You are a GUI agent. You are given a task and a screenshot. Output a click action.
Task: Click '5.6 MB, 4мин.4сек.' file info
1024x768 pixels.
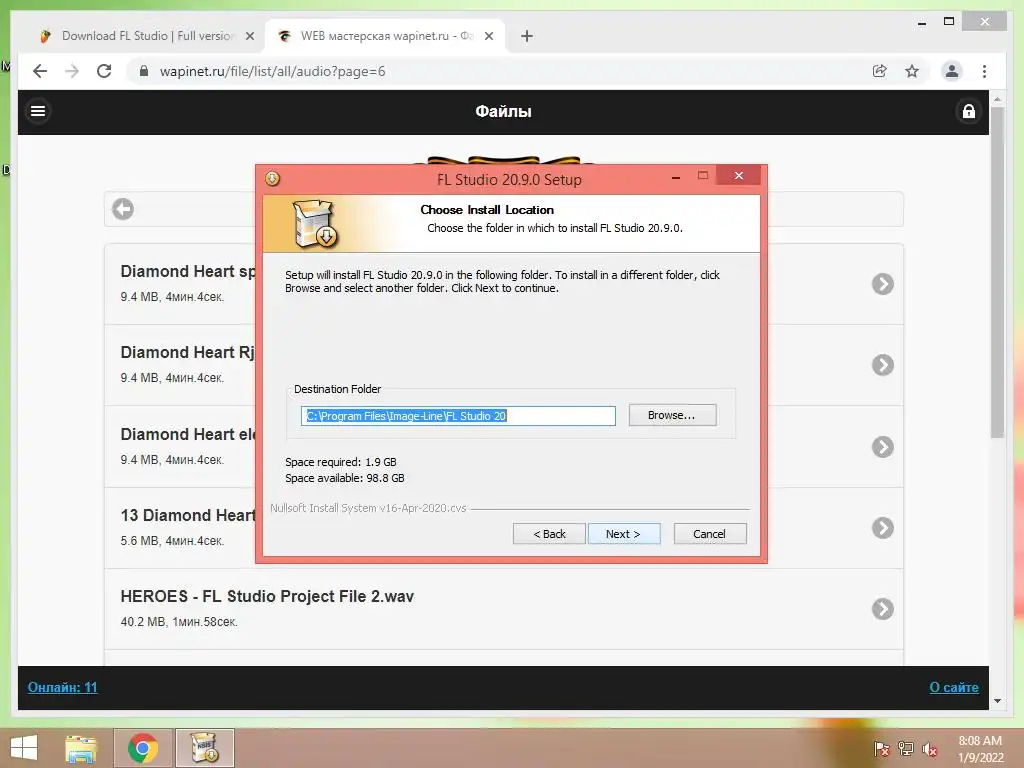(172, 541)
